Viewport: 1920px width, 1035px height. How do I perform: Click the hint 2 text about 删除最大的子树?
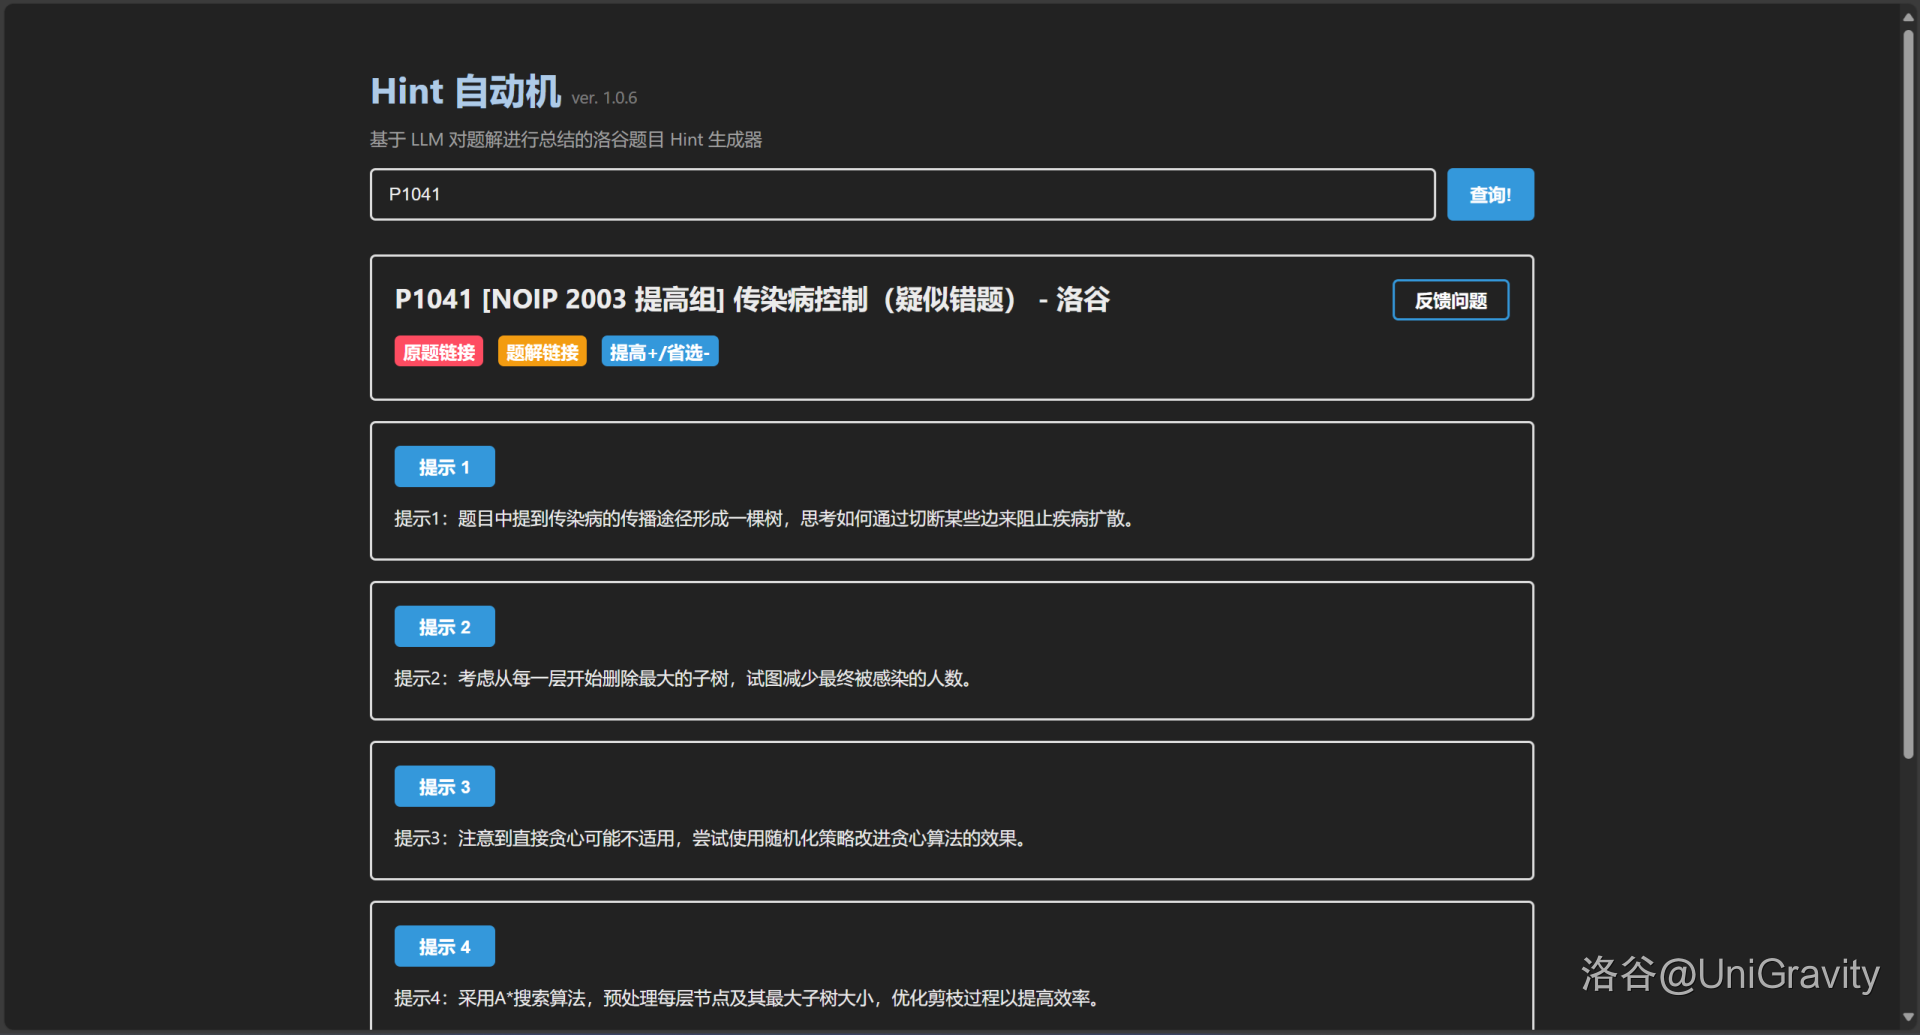click(x=684, y=679)
